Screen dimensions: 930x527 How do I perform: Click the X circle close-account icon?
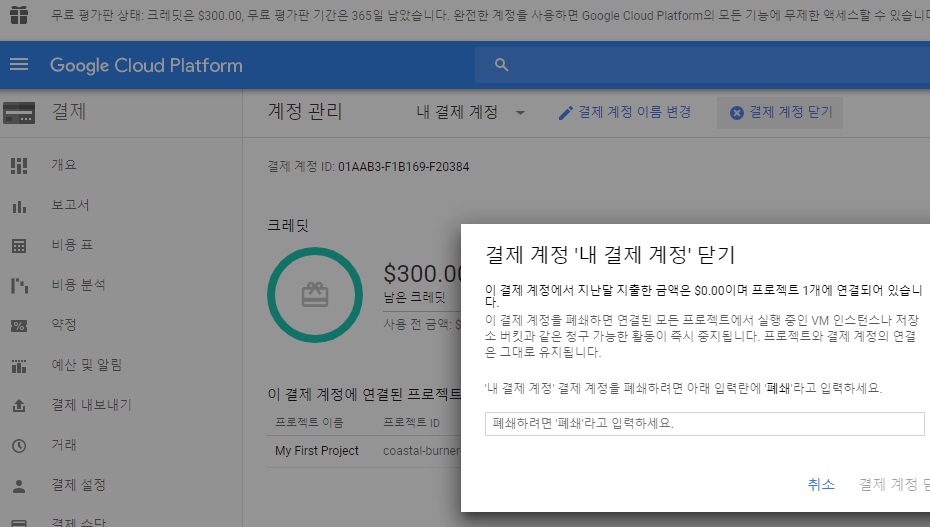(x=737, y=113)
